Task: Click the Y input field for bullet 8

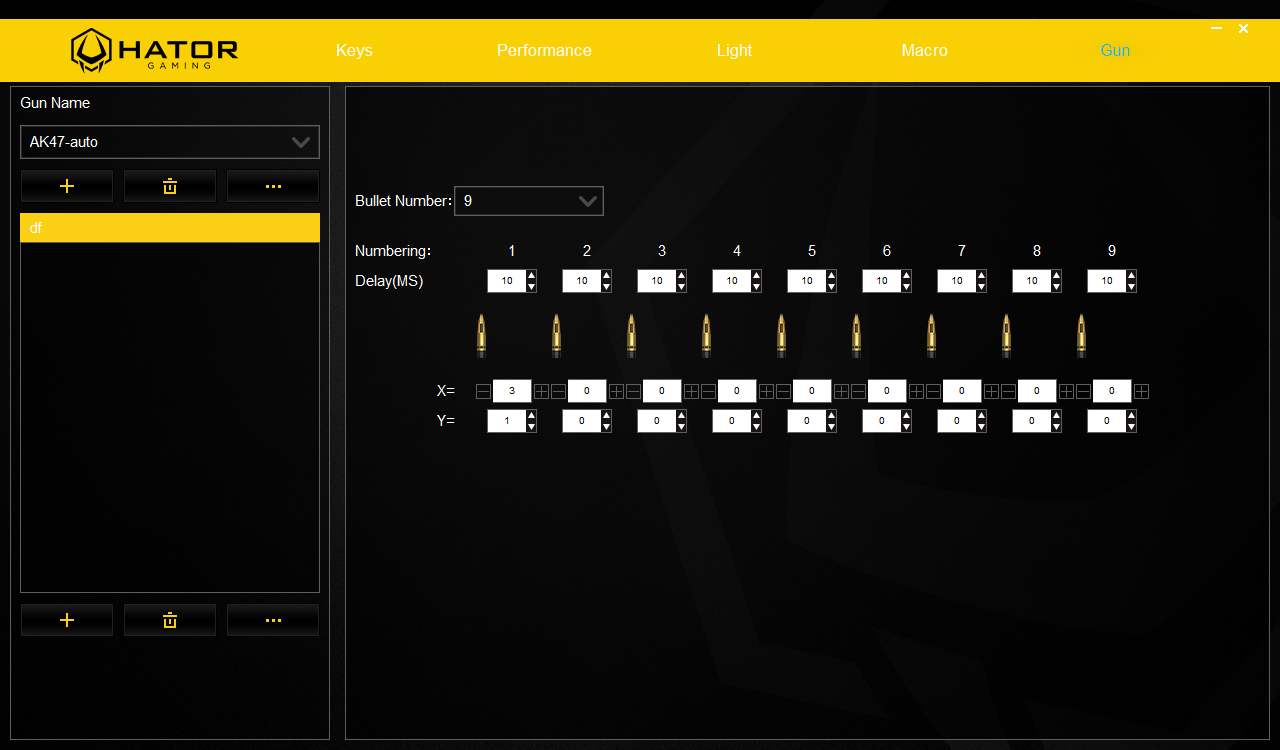Action: [1032, 421]
